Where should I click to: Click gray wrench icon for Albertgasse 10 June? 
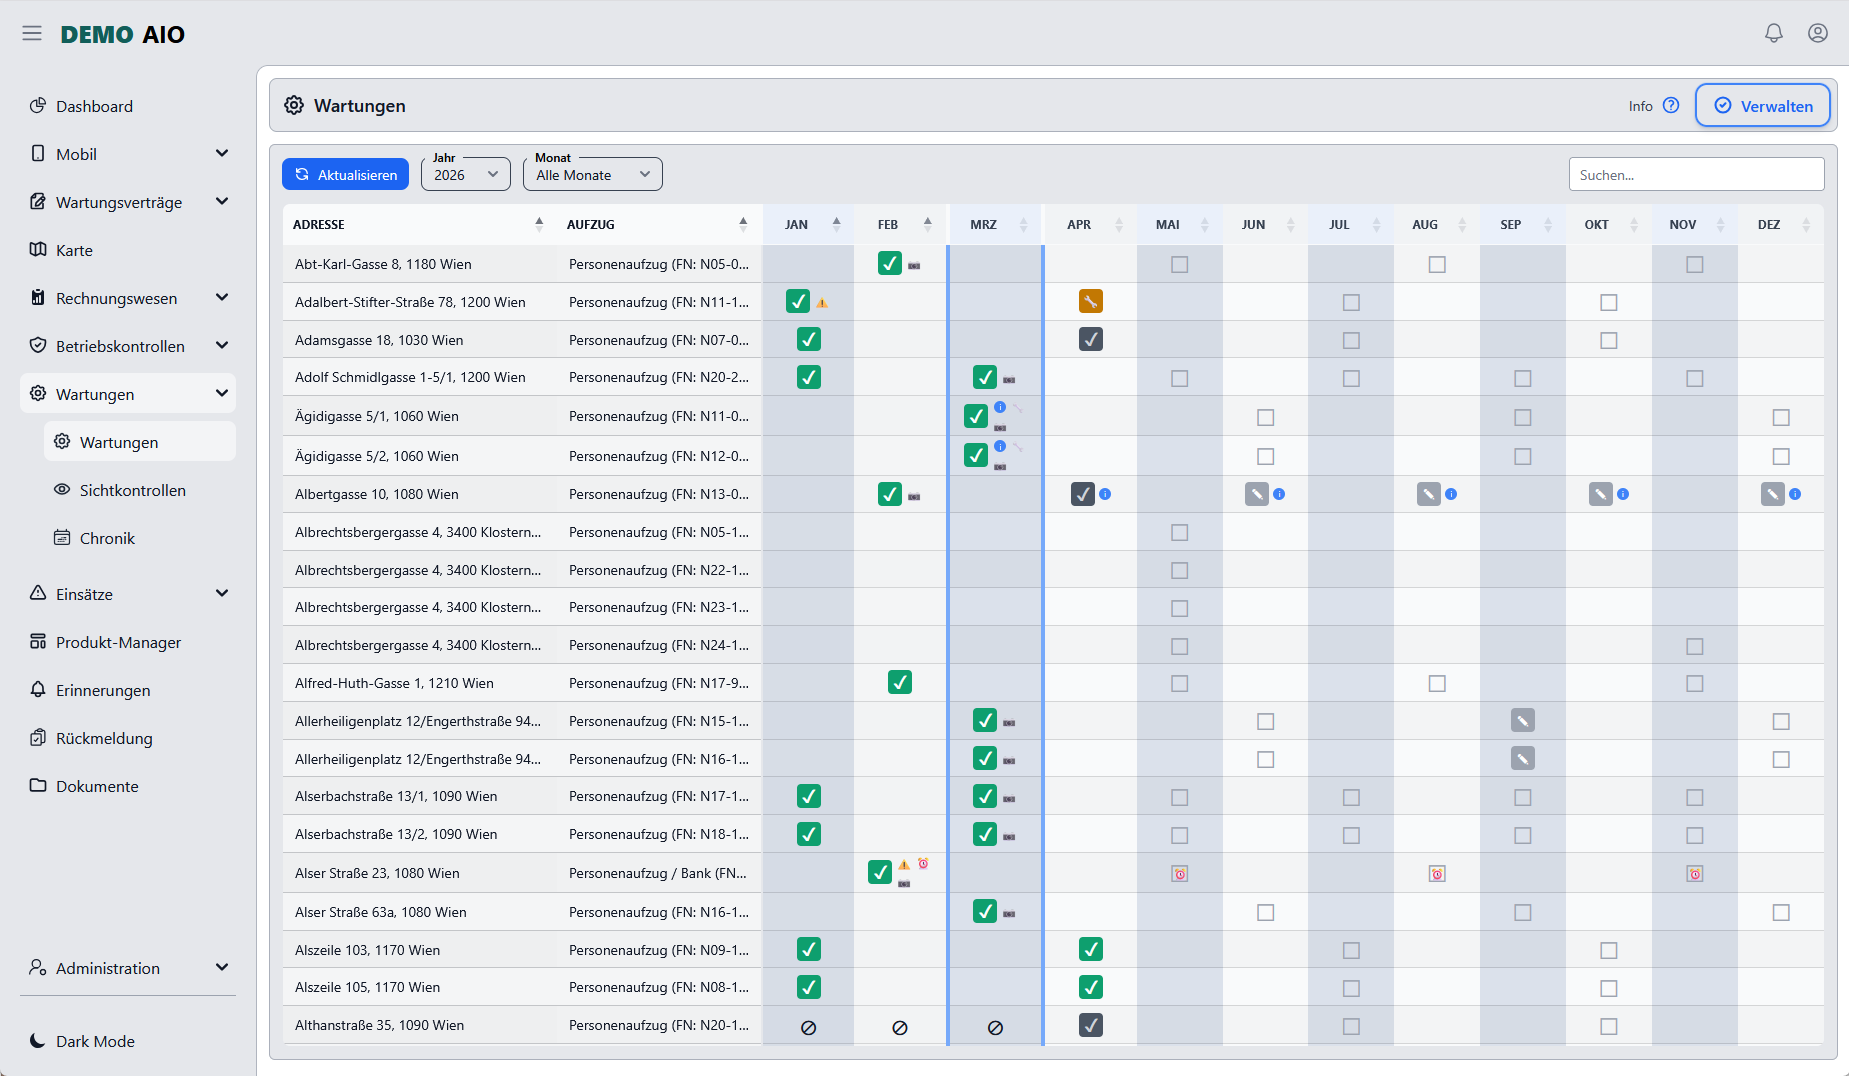(1257, 494)
